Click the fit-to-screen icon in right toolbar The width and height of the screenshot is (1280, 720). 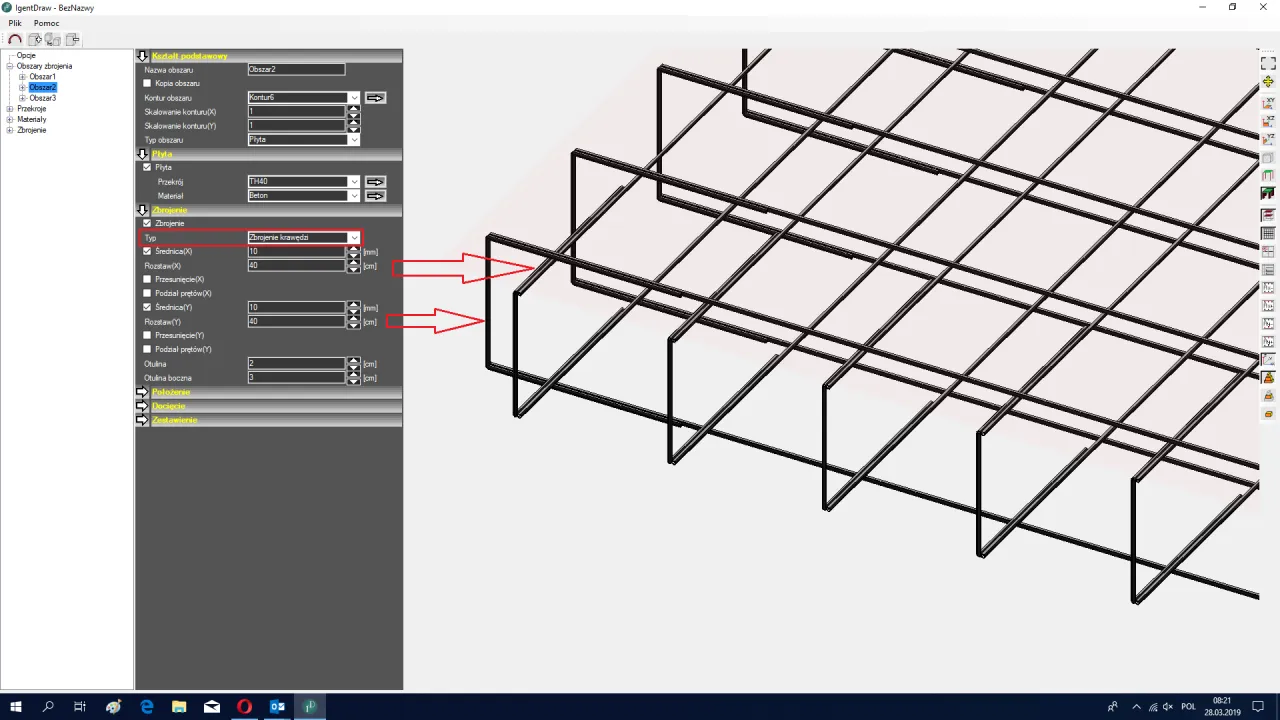[x=1268, y=63]
